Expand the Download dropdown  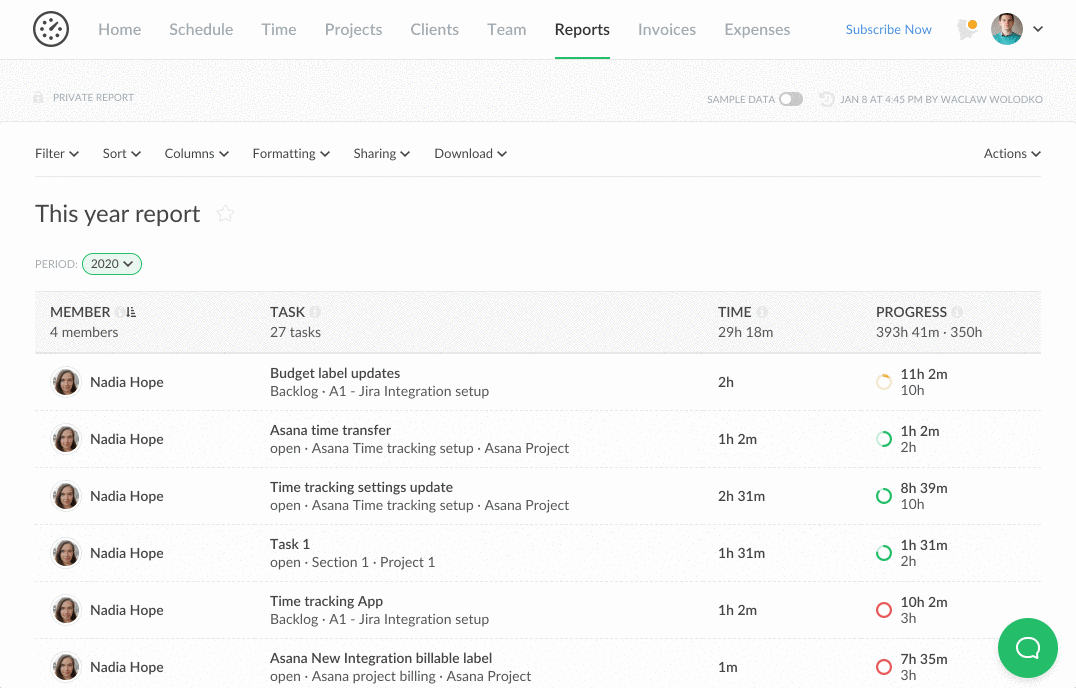coord(470,154)
